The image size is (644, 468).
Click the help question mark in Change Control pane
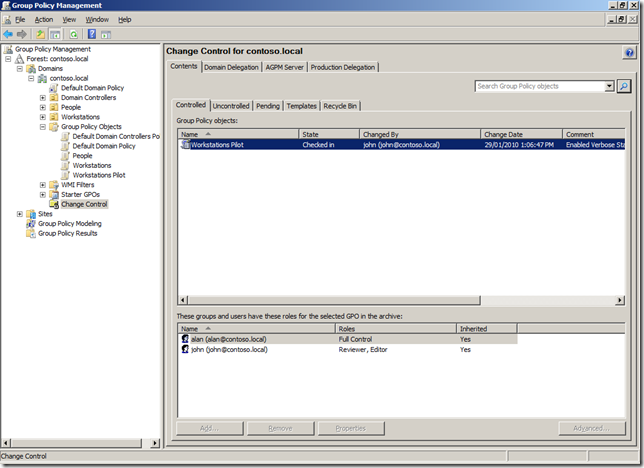(630, 52)
